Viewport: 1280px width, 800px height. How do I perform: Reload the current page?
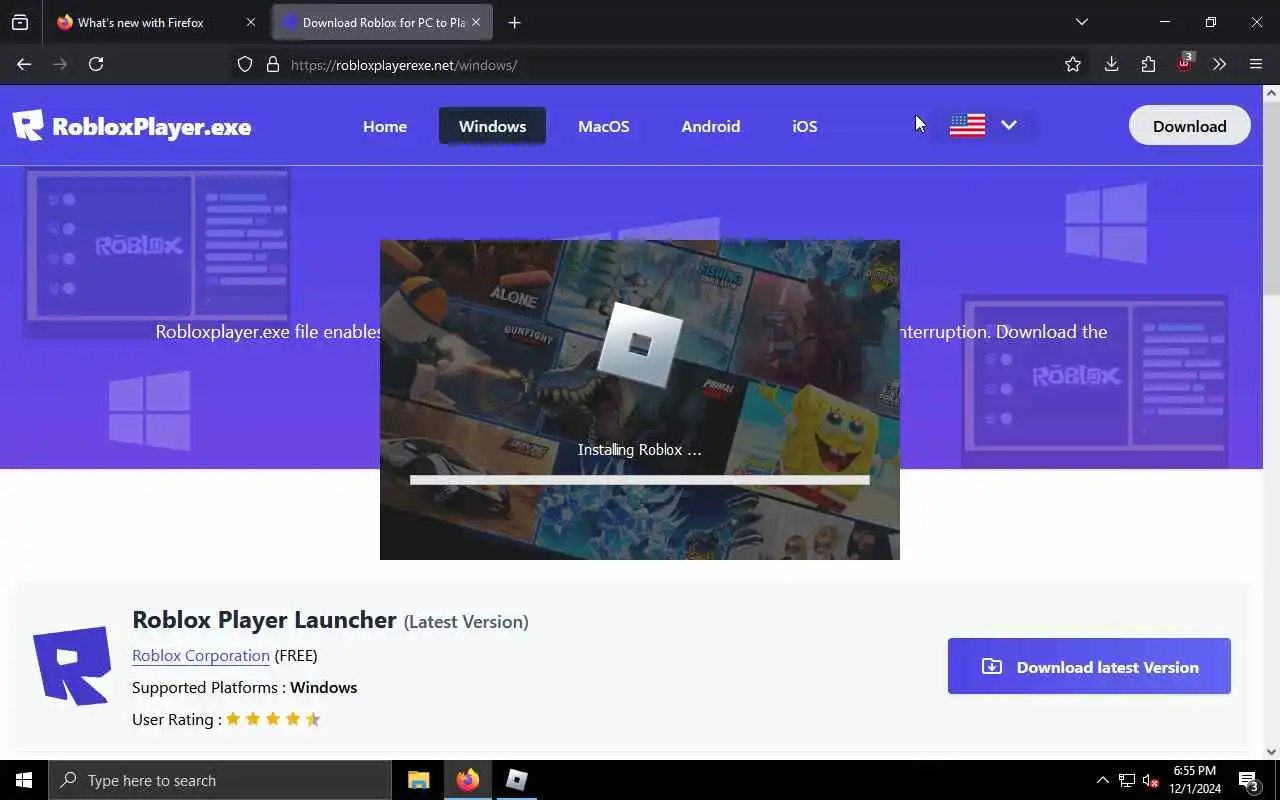(x=96, y=64)
